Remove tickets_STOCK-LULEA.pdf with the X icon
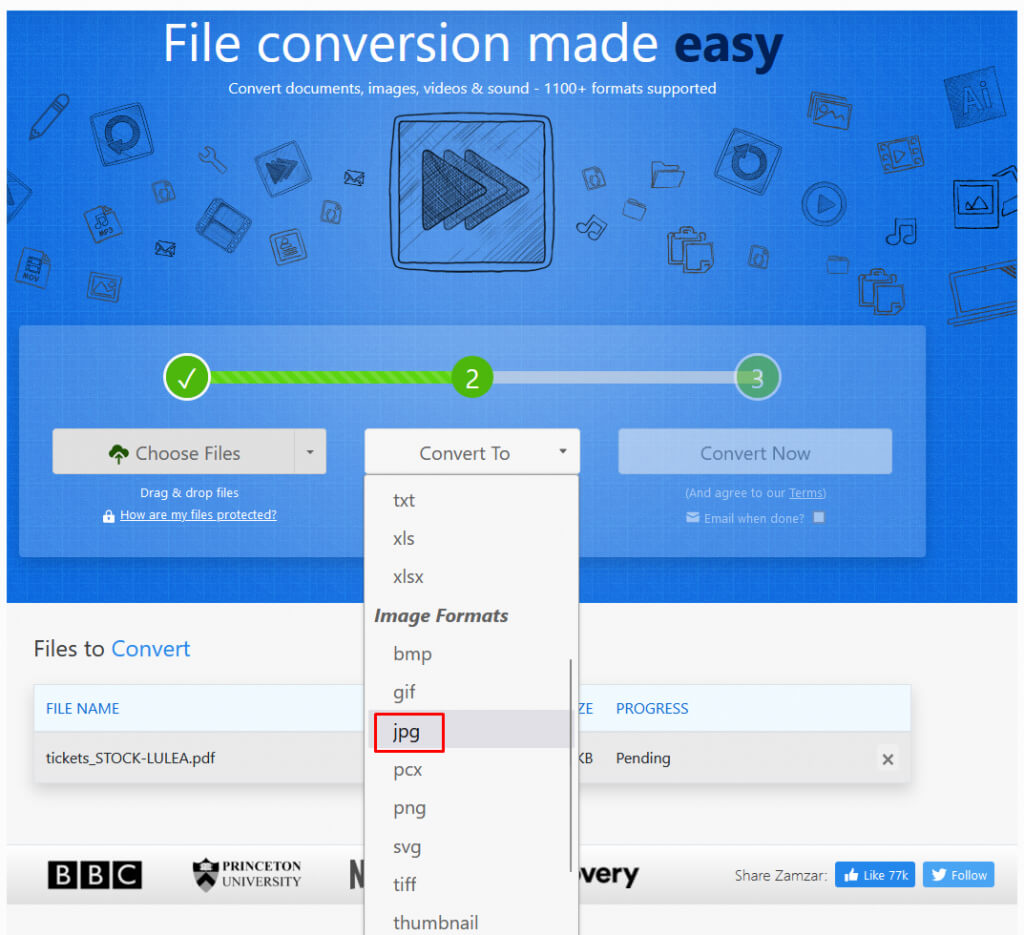This screenshot has height=935, width=1024. point(888,759)
